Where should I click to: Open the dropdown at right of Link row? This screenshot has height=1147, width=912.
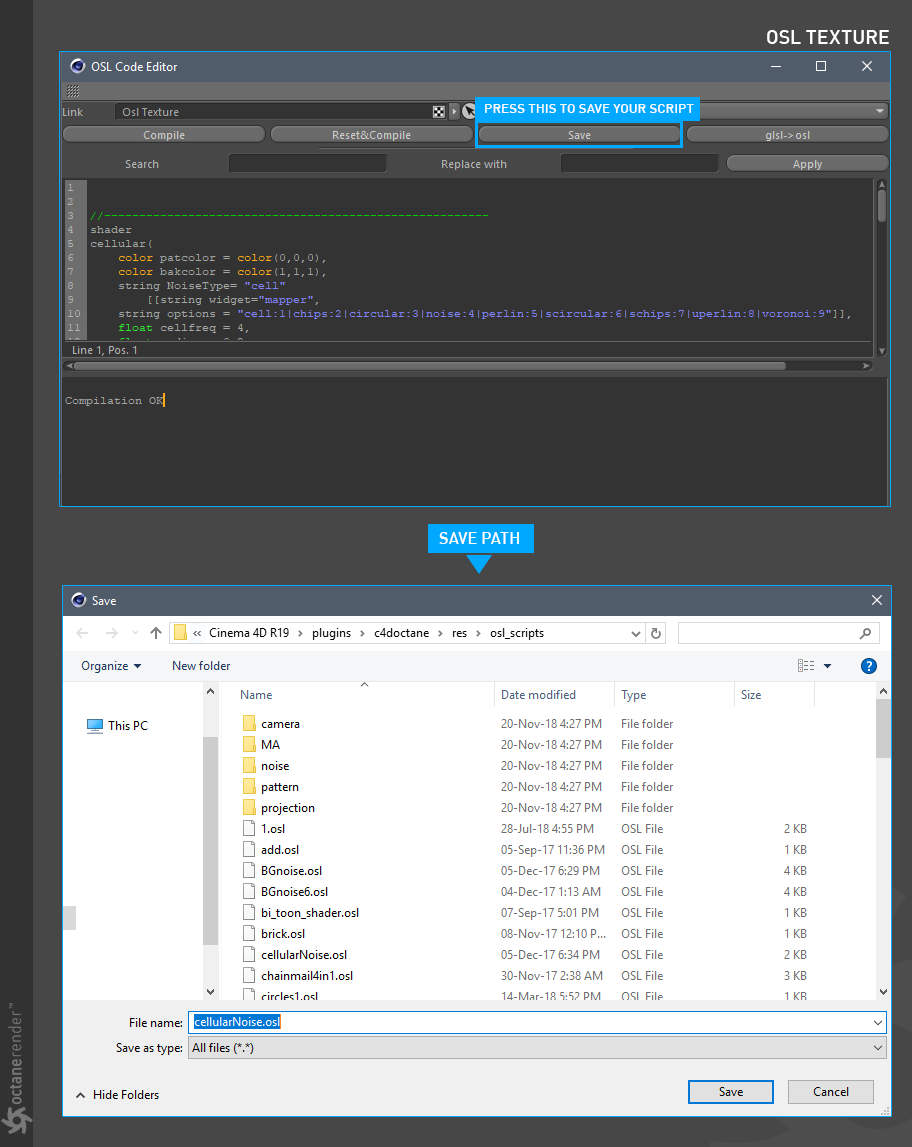(x=879, y=111)
